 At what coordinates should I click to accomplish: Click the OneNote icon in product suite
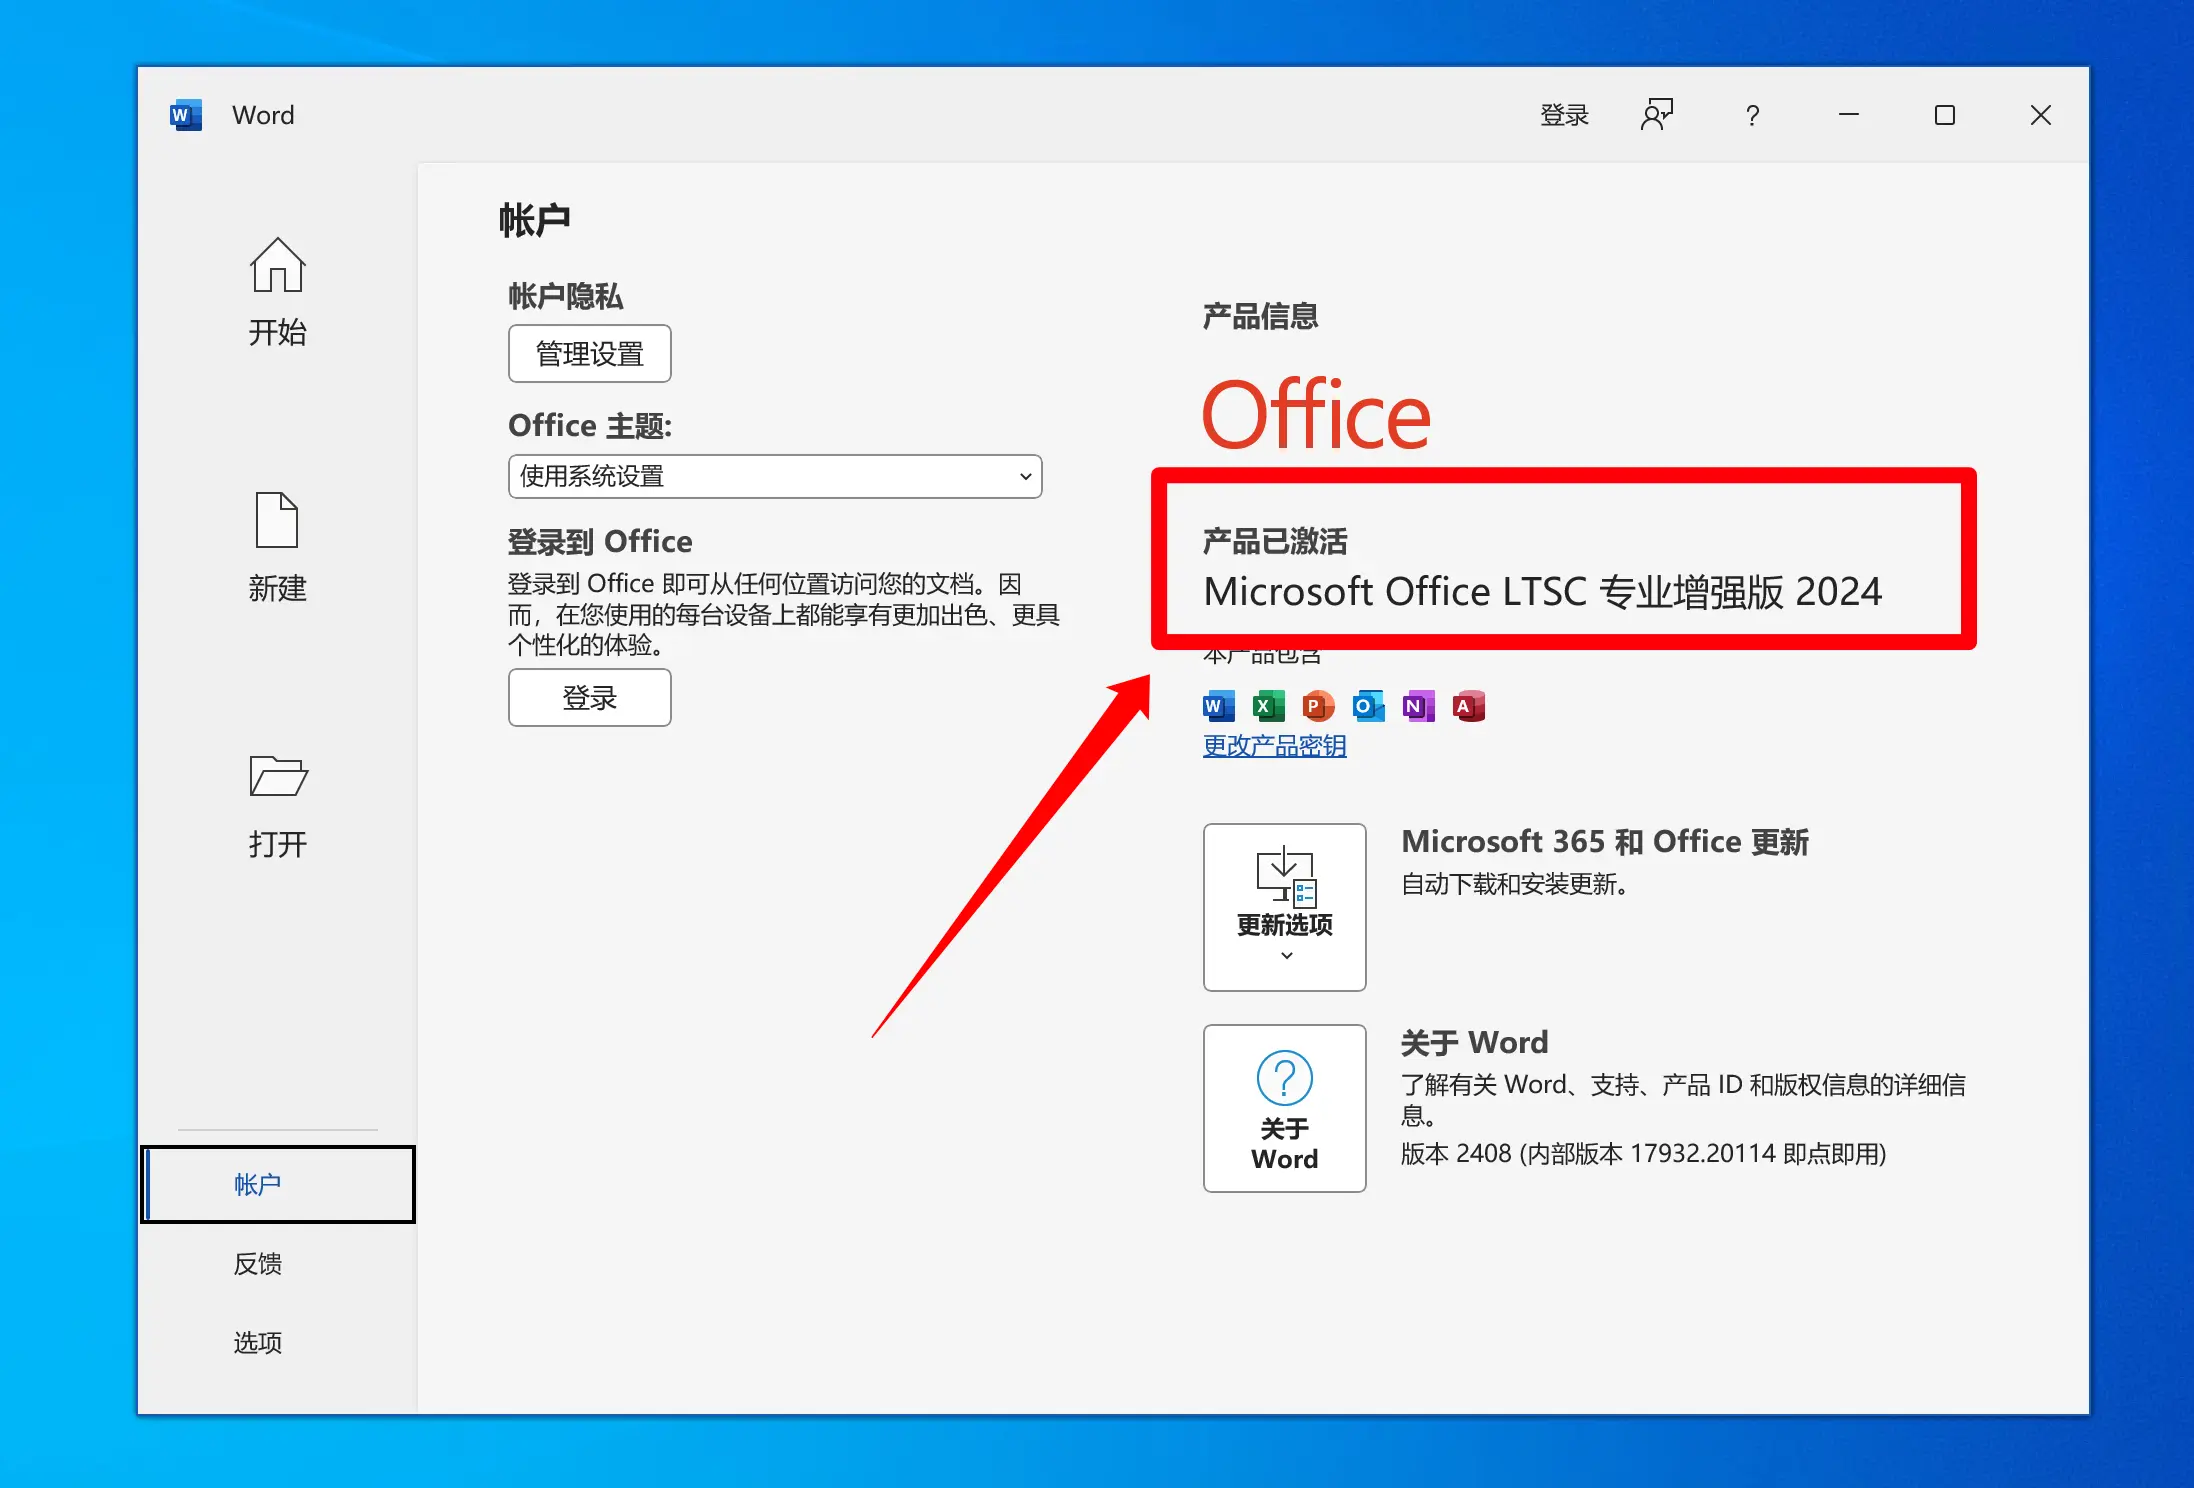click(x=1420, y=704)
